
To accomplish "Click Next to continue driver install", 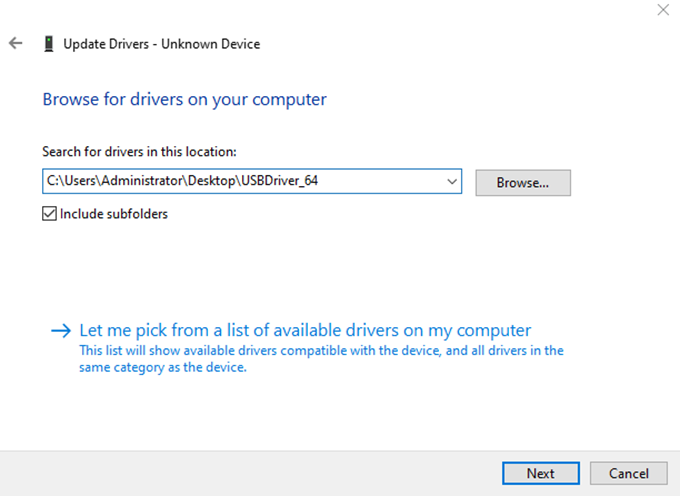I will (x=541, y=473).
